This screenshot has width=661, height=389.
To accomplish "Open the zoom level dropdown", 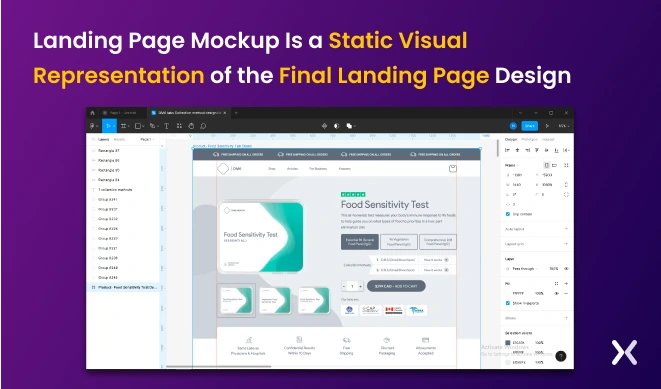I will (564, 126).
